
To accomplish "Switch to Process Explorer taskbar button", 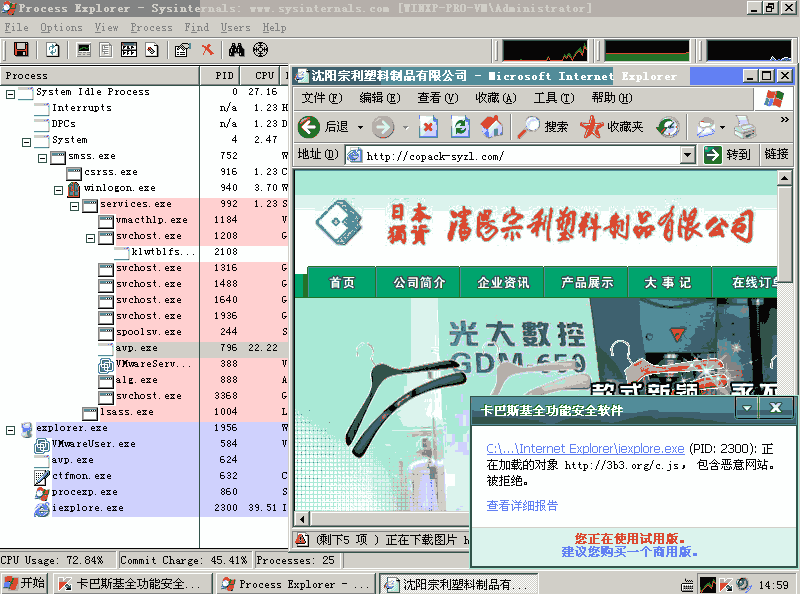I will click(295, 584).
